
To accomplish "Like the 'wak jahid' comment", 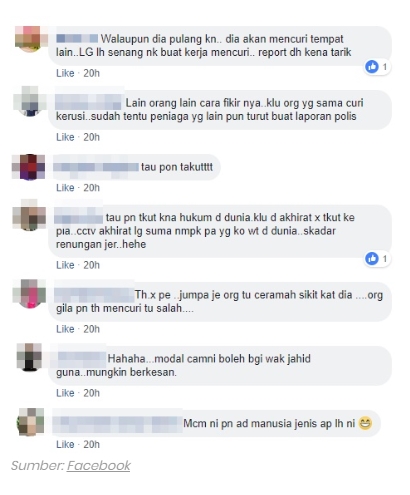I will pos(65,393).
